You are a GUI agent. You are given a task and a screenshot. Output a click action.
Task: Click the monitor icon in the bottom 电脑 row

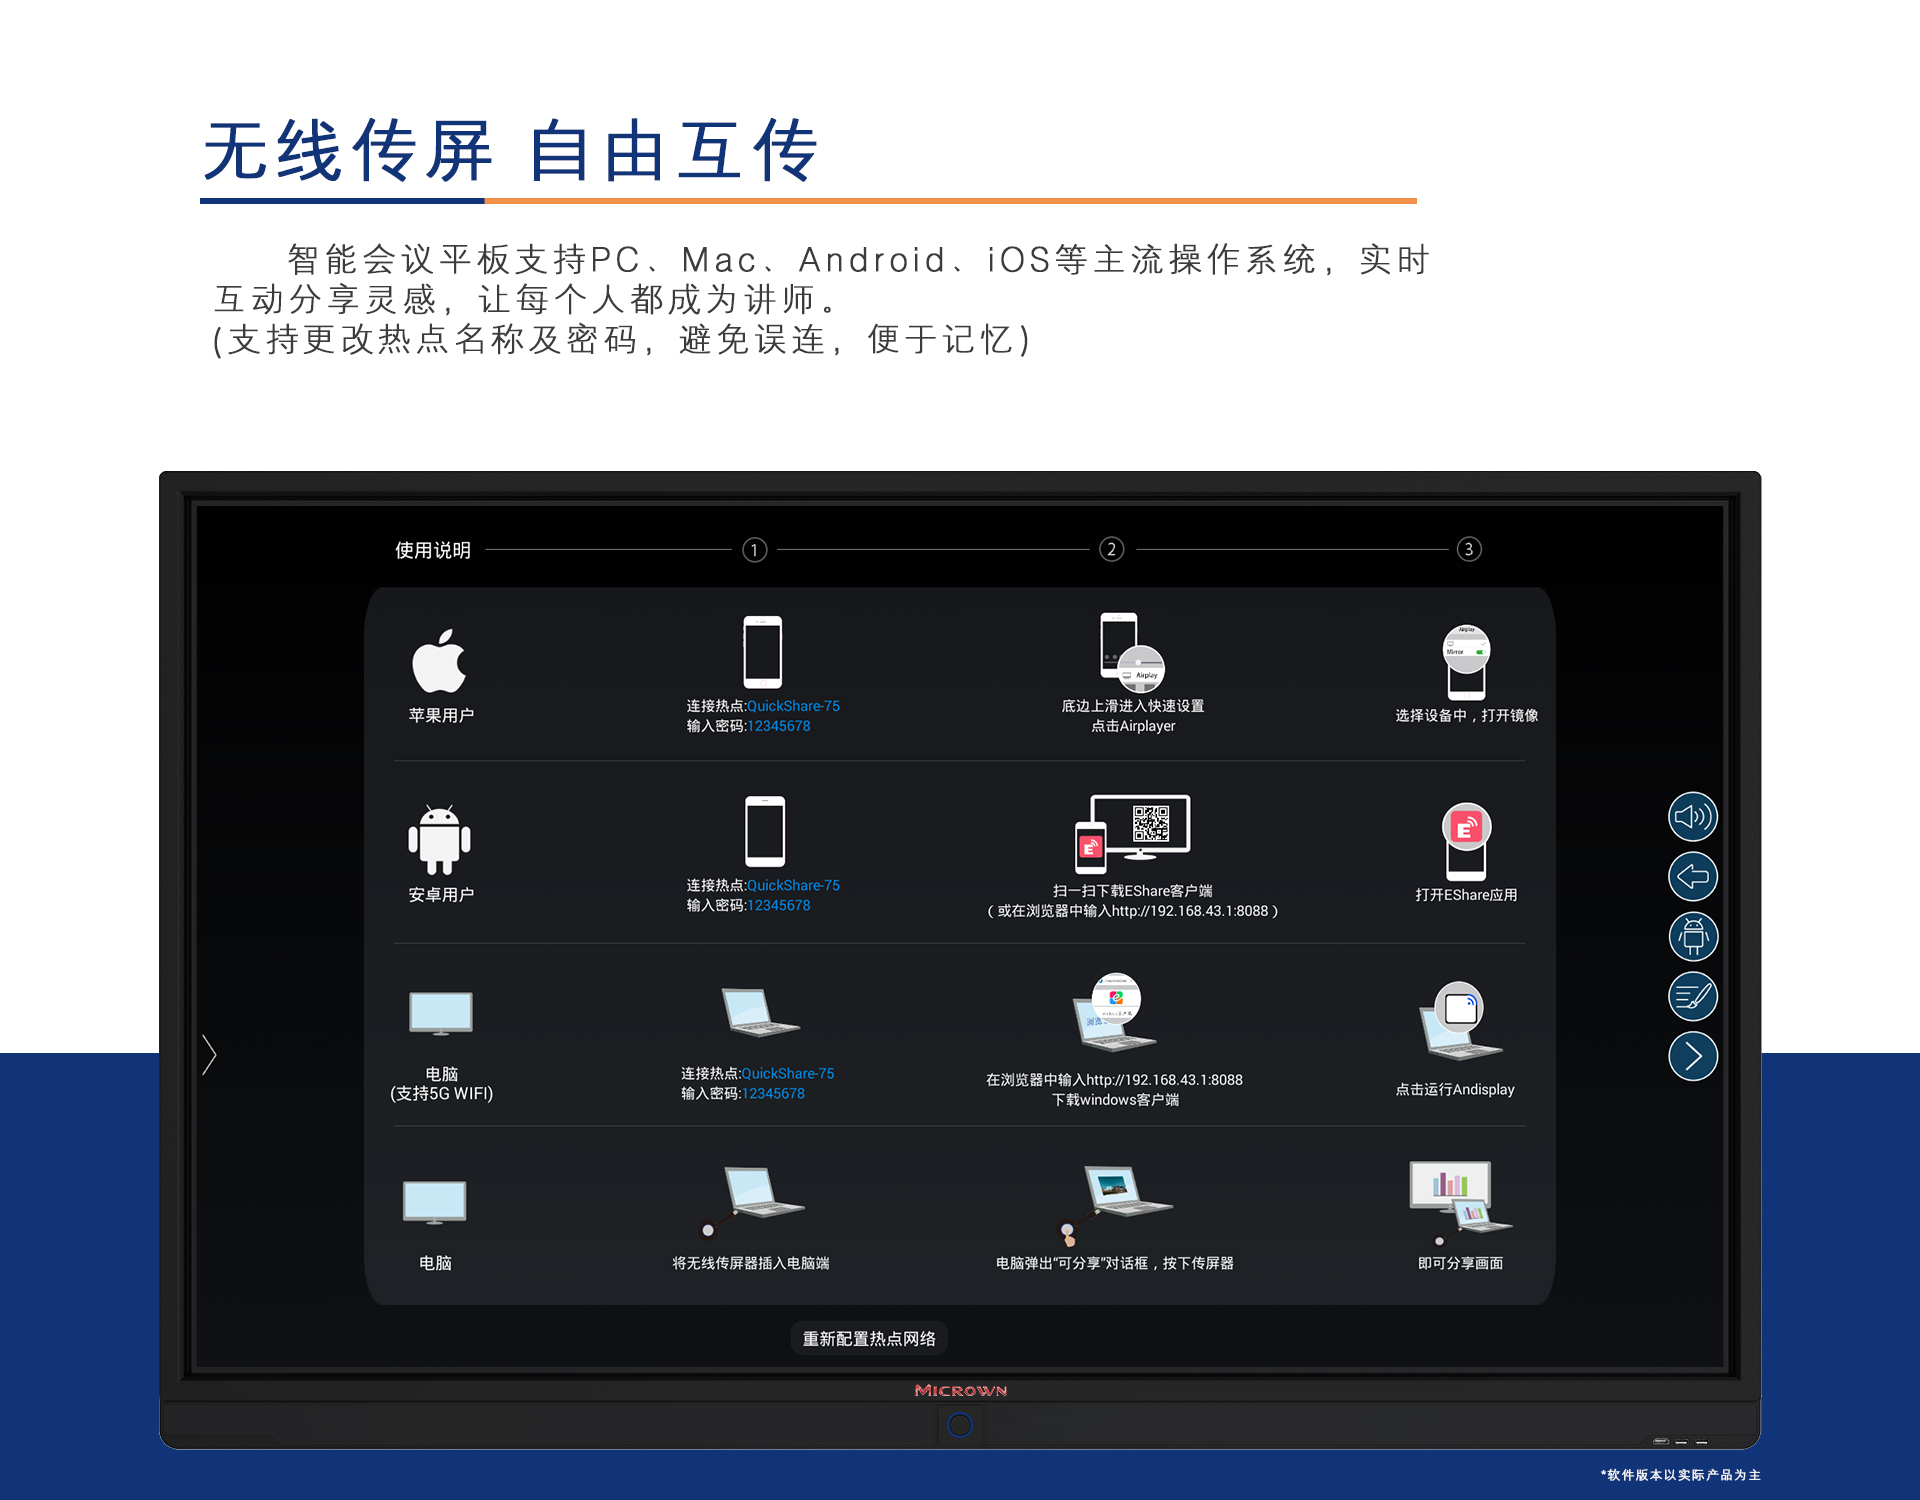point(434,1203)
